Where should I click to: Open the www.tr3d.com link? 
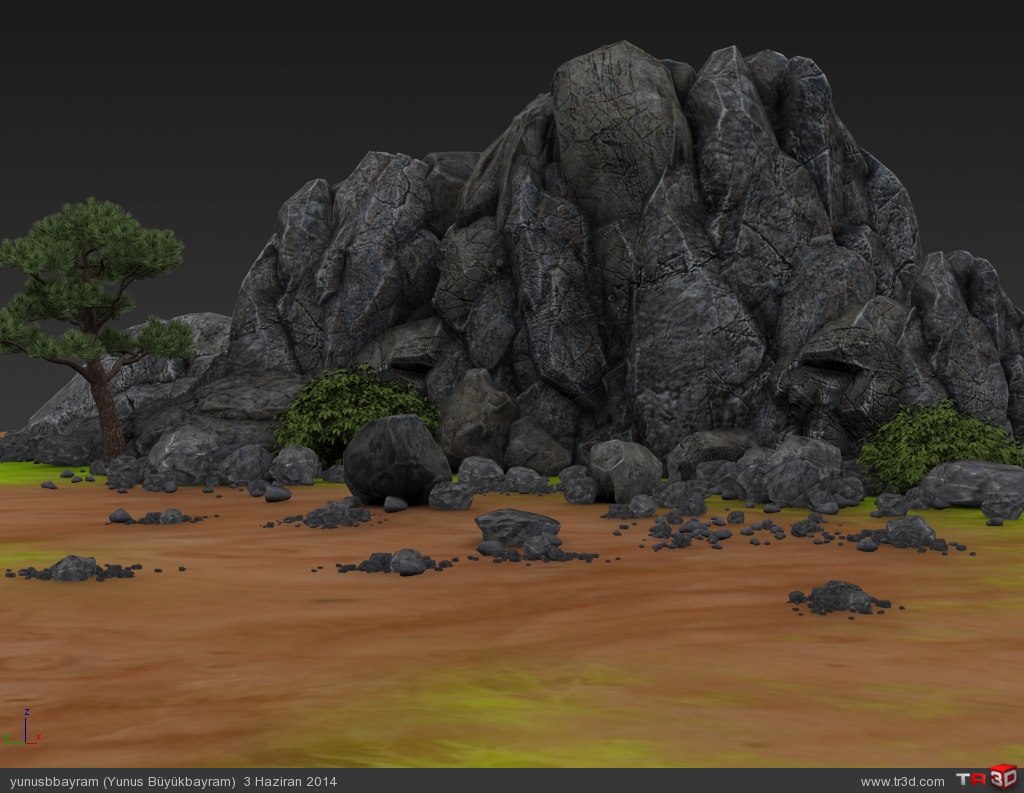tap(902, 782)
